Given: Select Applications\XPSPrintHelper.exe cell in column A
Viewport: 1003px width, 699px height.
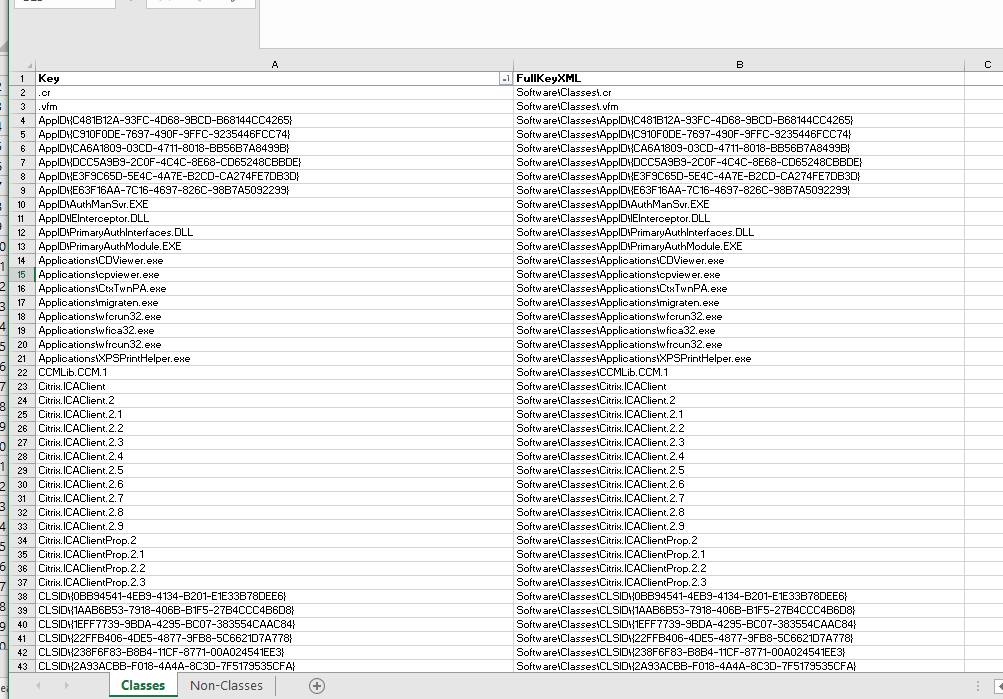Looking at the screenshot, I should (x=274, y=359).
